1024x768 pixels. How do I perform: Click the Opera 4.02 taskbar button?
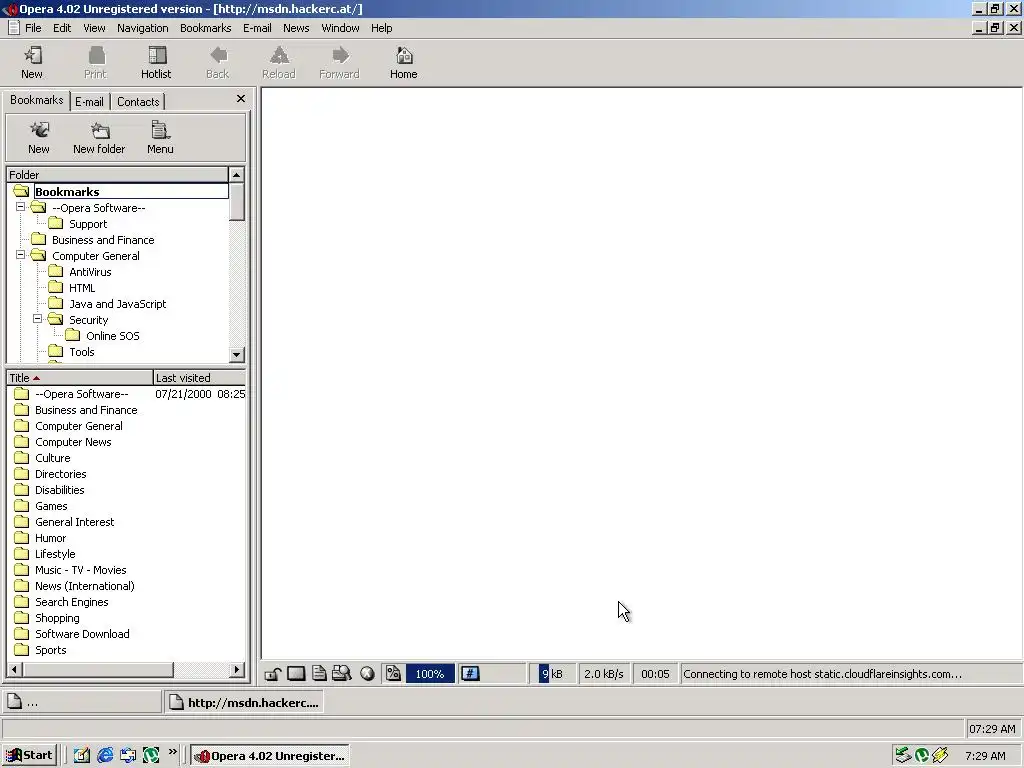pos(270,756)
